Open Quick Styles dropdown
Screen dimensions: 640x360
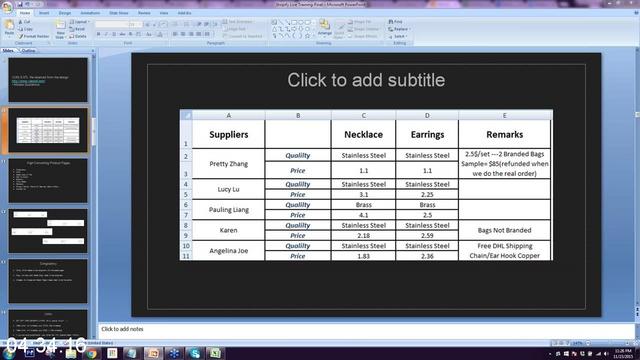pyautogui.click(x=339, y=30)
